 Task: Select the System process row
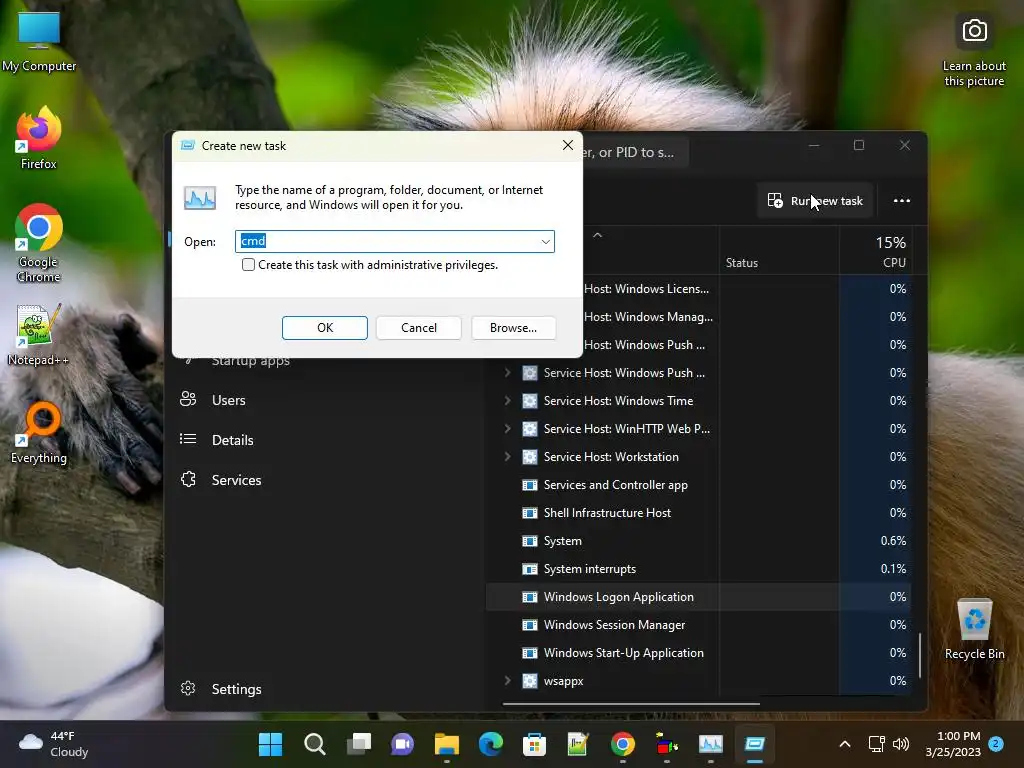699,541
